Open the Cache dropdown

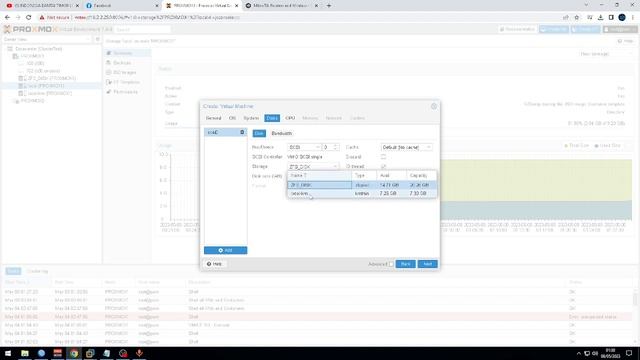[x=406, y=147]
